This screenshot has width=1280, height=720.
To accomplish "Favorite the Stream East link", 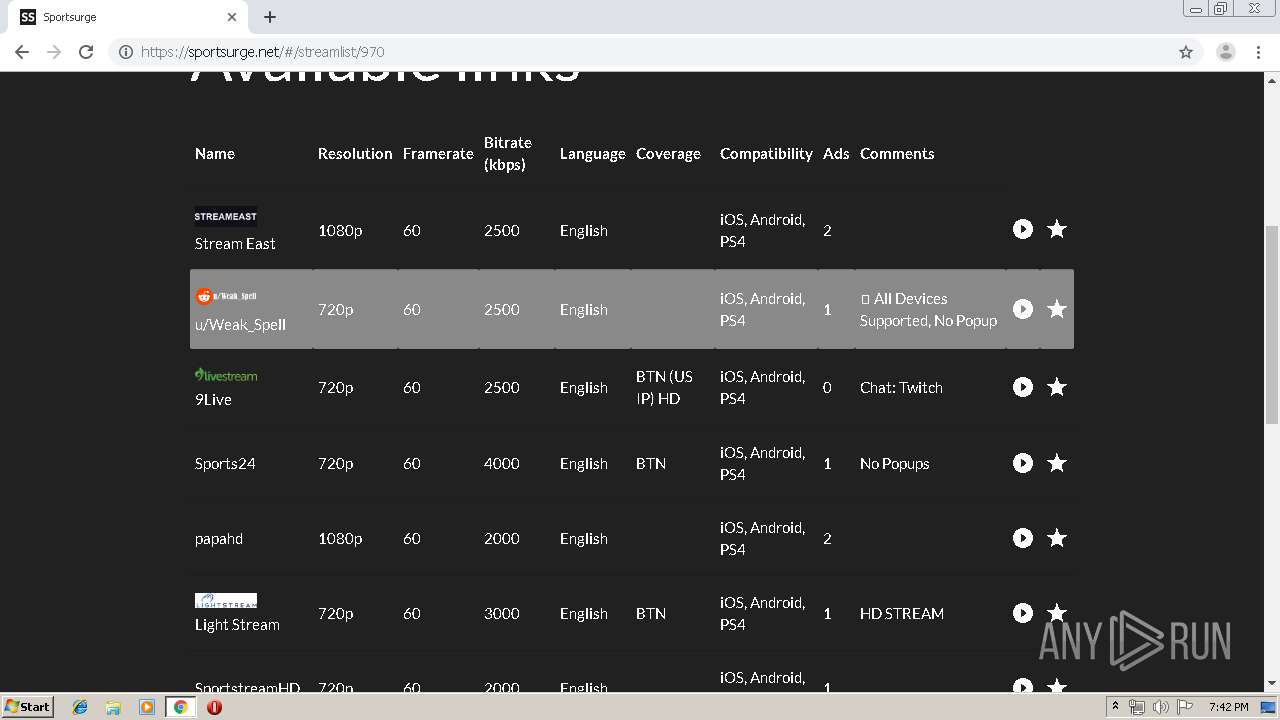I will click(1057, 229).
